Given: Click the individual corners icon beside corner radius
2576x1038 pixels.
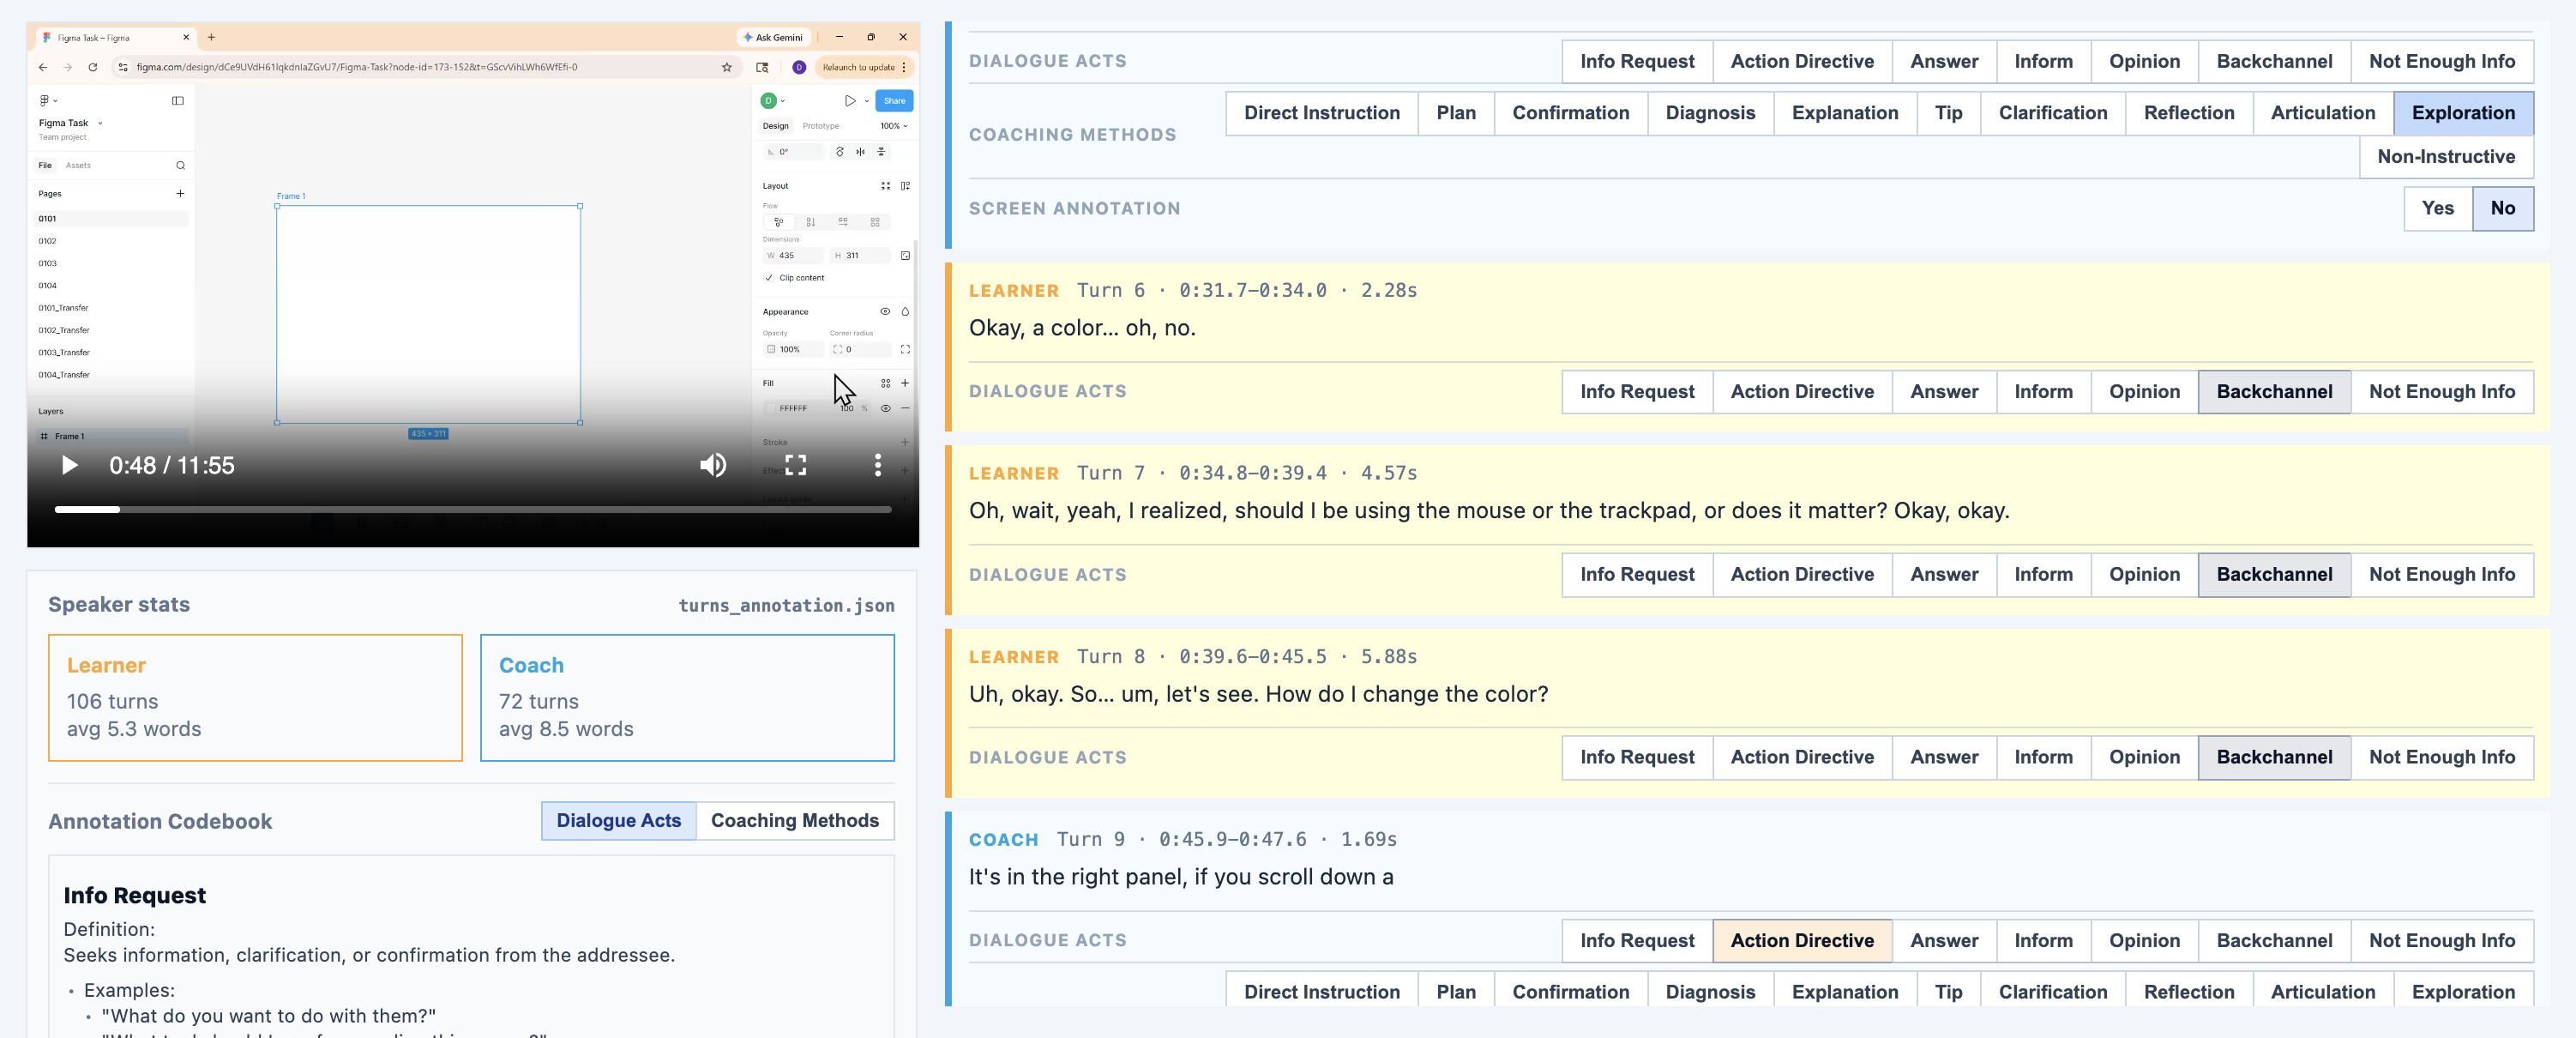Looking at the screenshot, I should pos(905,349).
